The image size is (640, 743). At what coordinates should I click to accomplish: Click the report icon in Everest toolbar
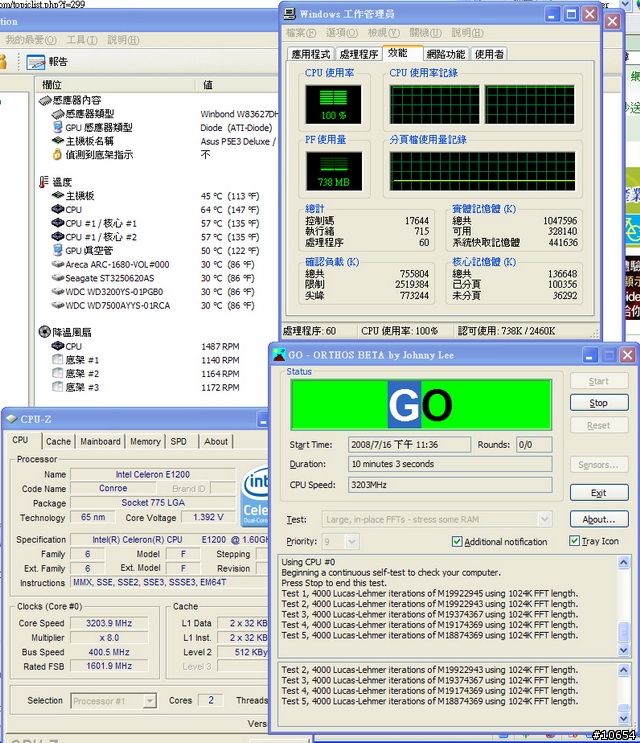(x=36, y=62)
